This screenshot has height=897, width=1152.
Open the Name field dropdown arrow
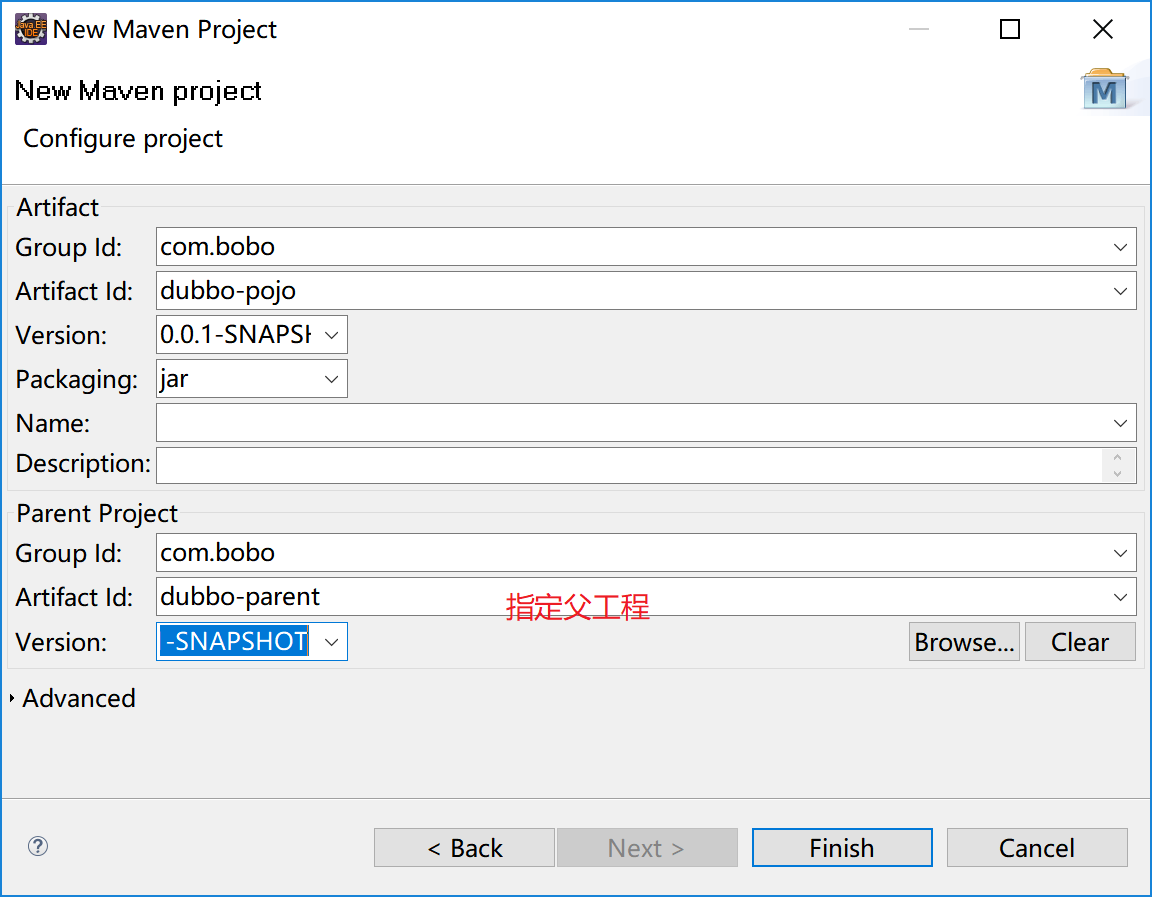(x=1120, y=423)
